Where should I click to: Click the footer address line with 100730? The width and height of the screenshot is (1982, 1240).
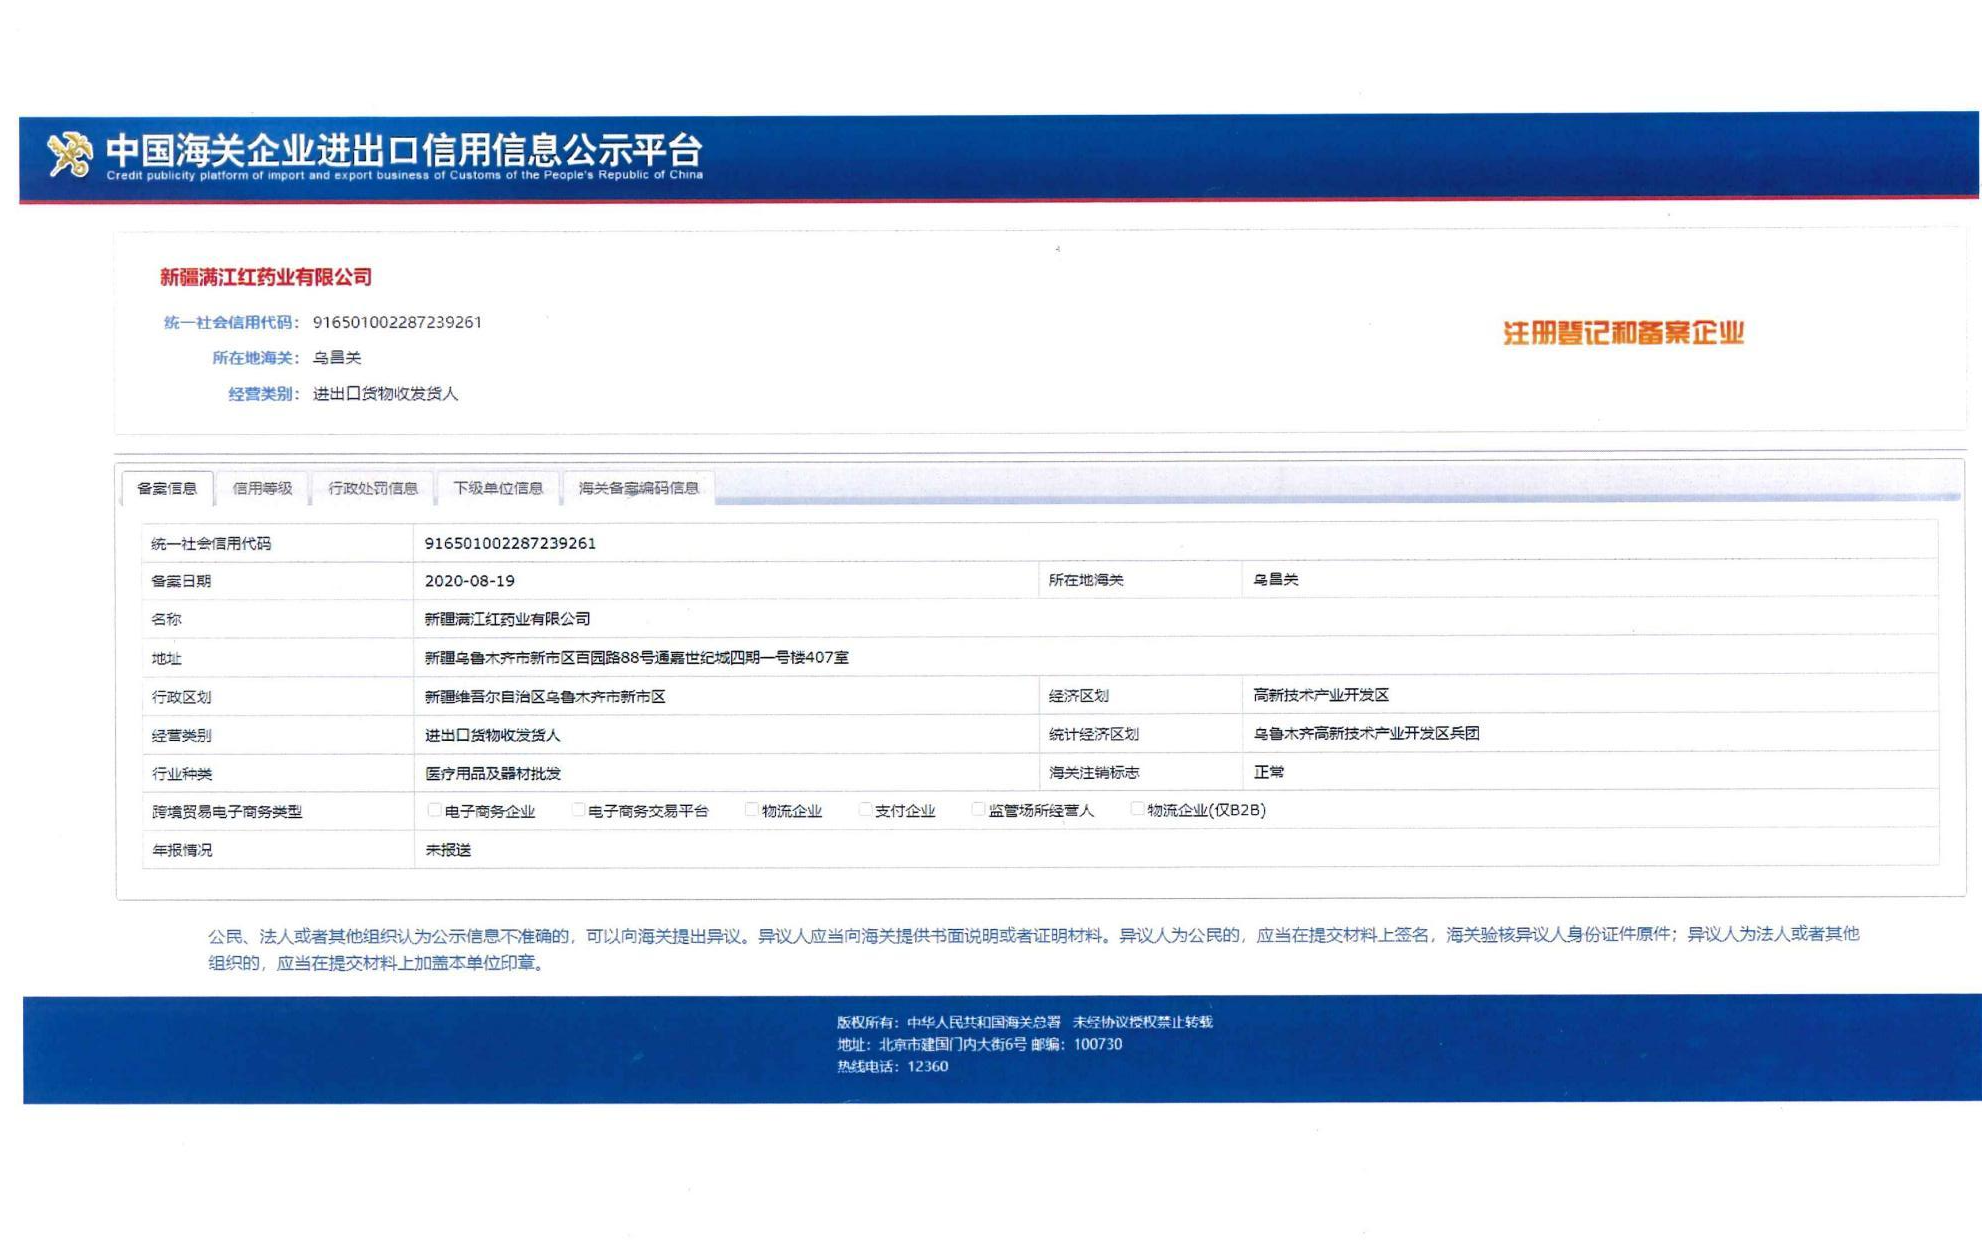pos(979,1044)
